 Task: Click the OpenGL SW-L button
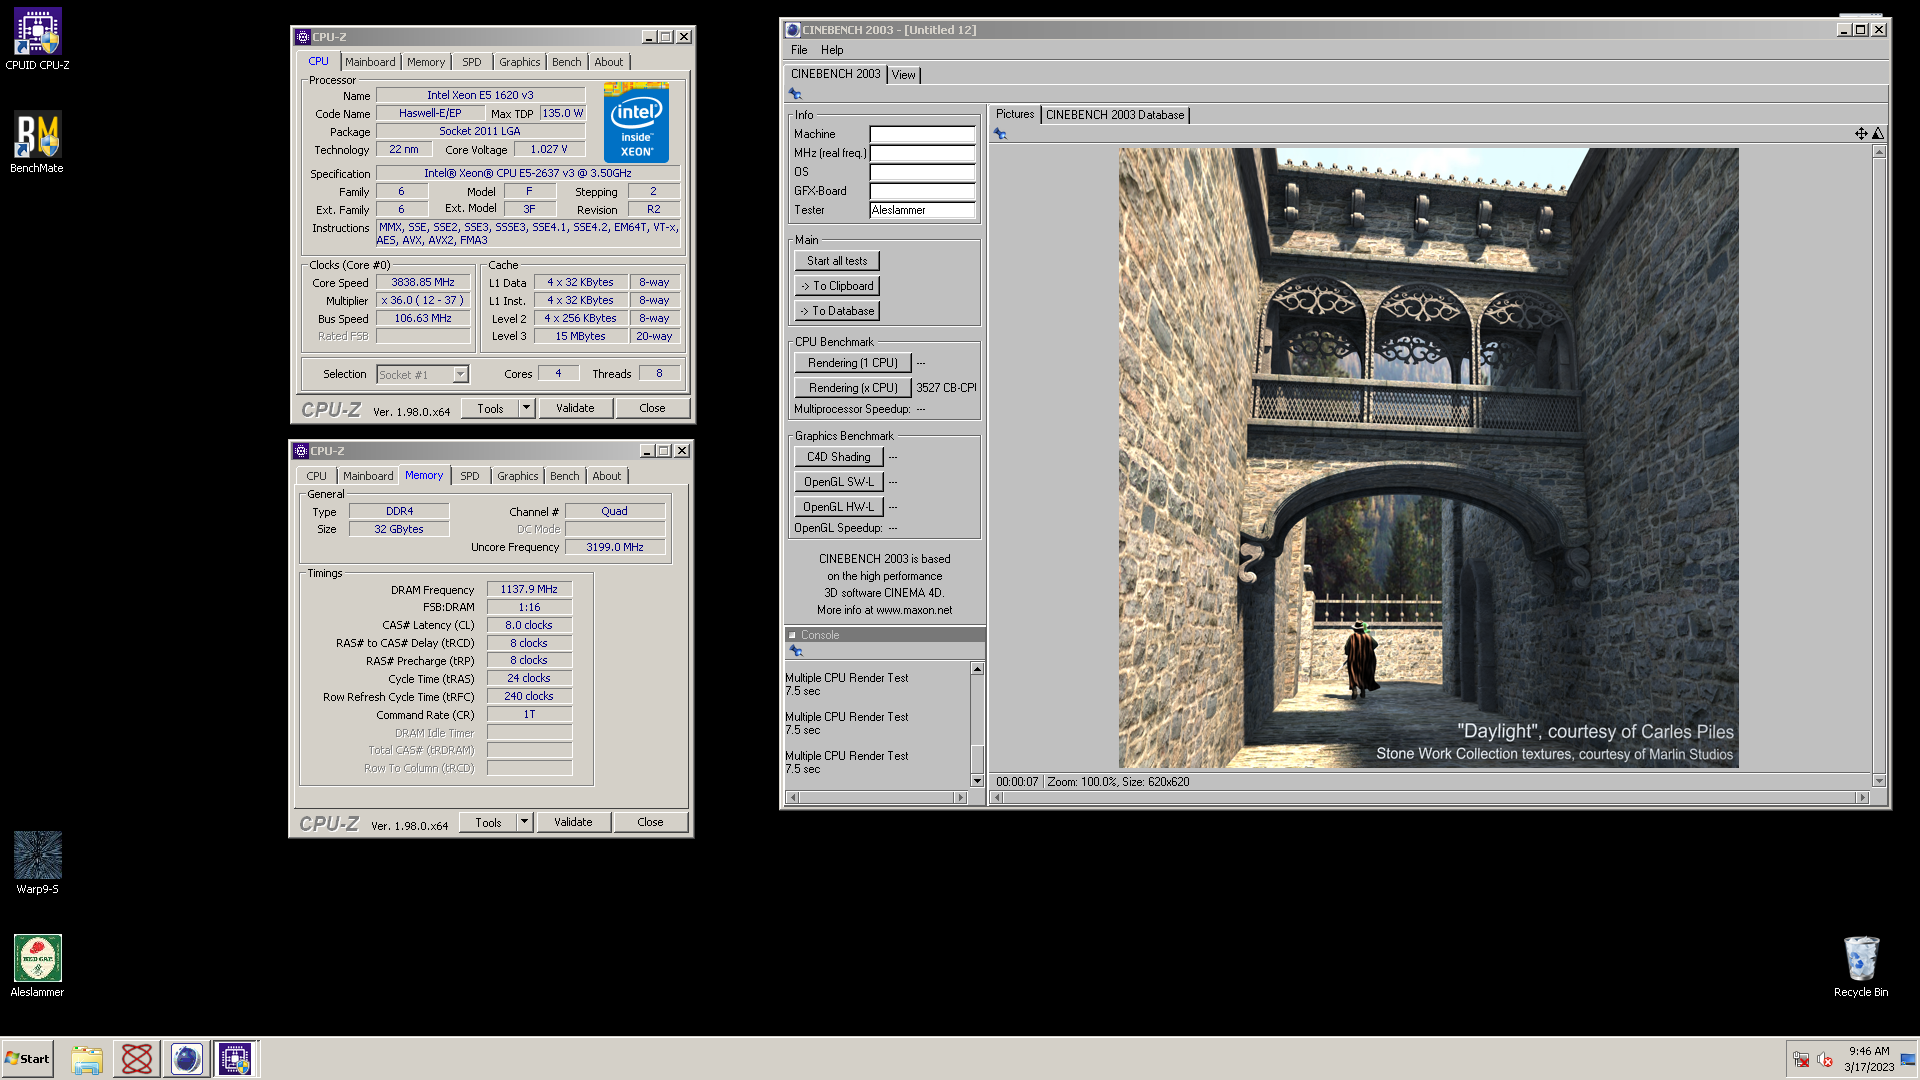click(x=839, y=482)
